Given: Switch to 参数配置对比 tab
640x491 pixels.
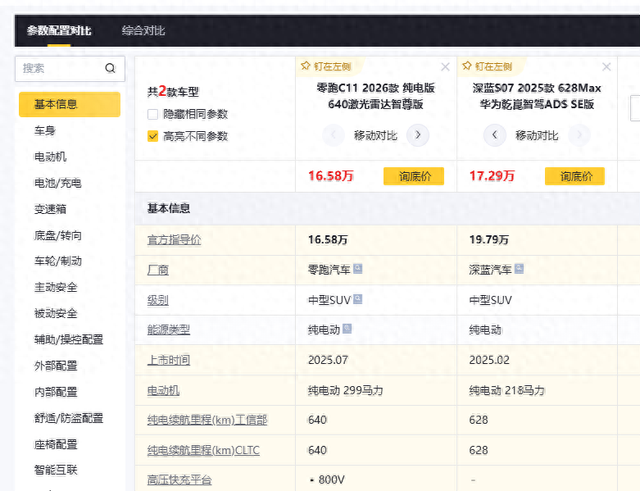Looking at the screenshot, I should [59, 31].
